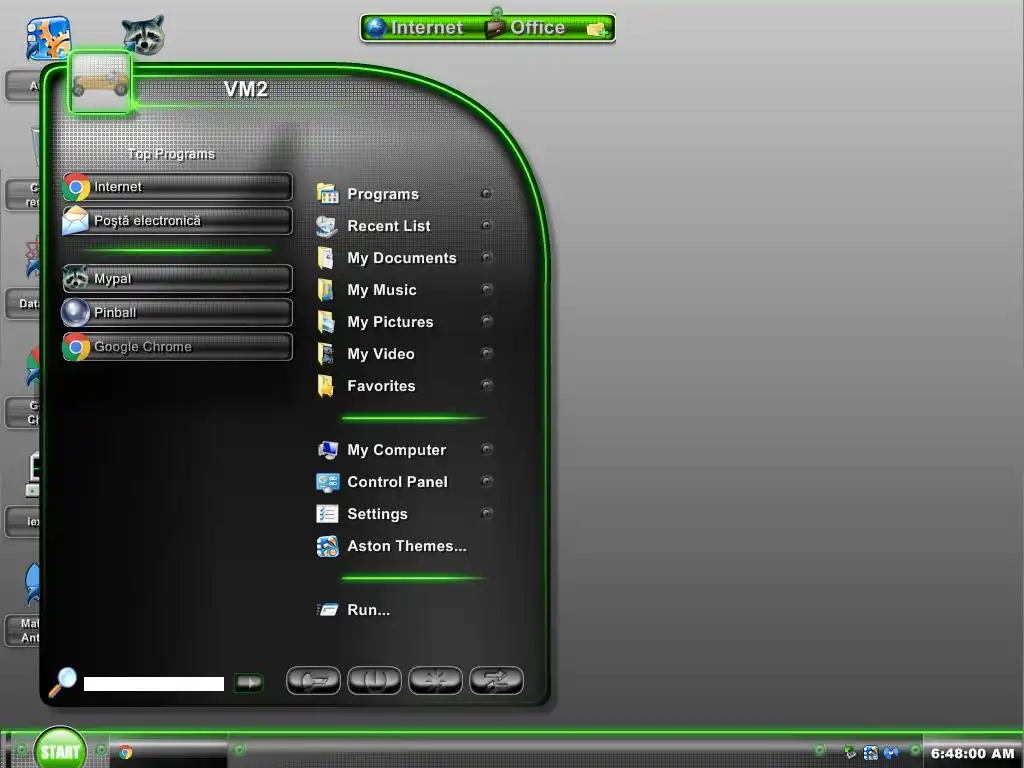Expand the My Music submenu dot
Screen dimensions: 1024x768
point(487,289)
